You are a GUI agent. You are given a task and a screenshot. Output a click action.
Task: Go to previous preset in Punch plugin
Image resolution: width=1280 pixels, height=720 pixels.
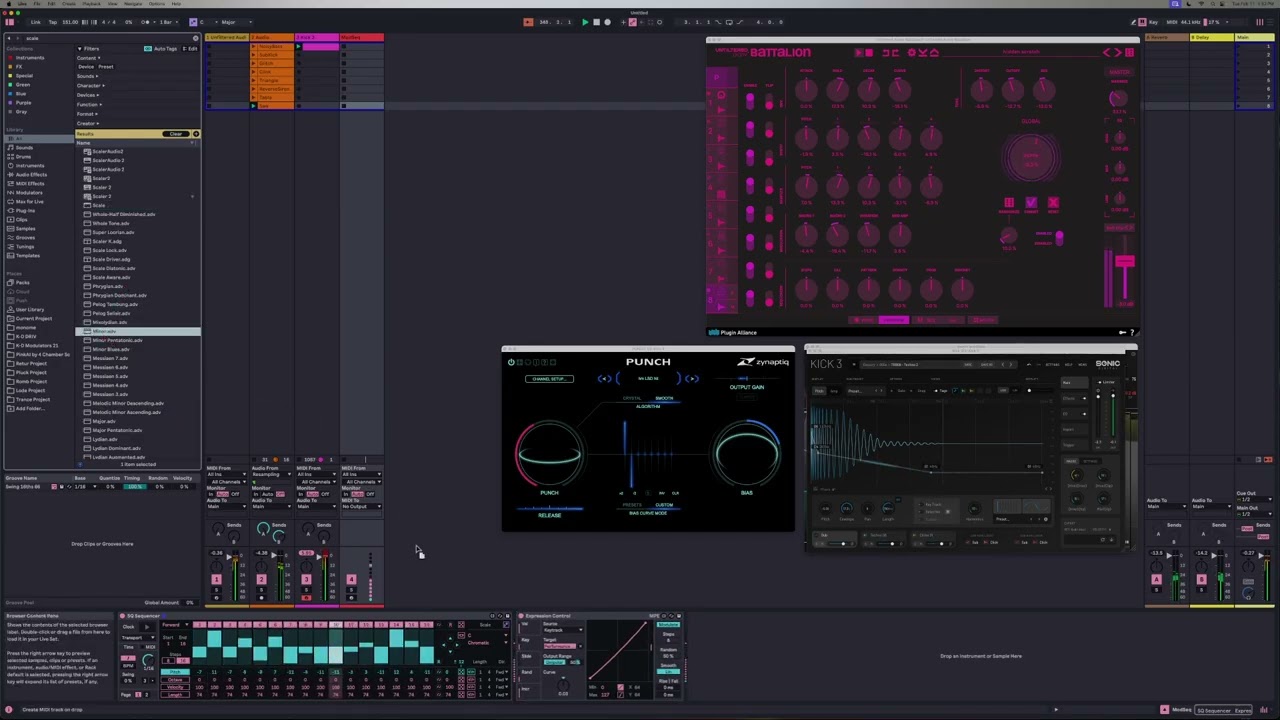coord(604,379)
